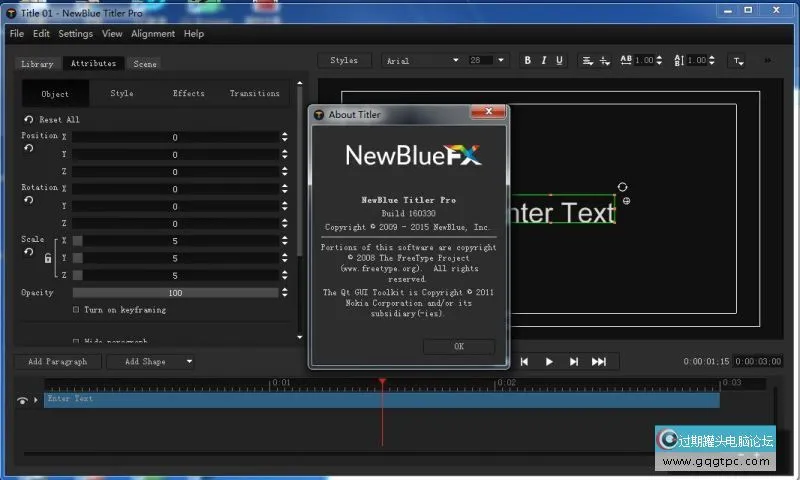The width and height of the screenshot is (800, 480).
Task: Toggle the Scale proportion lock
Action: (x=48, y=258)
